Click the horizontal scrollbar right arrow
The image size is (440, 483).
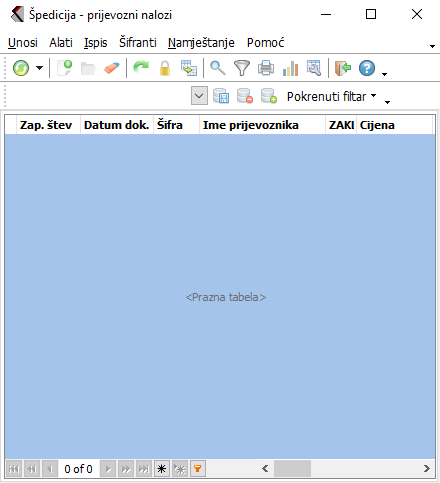[x=427, y=469]
